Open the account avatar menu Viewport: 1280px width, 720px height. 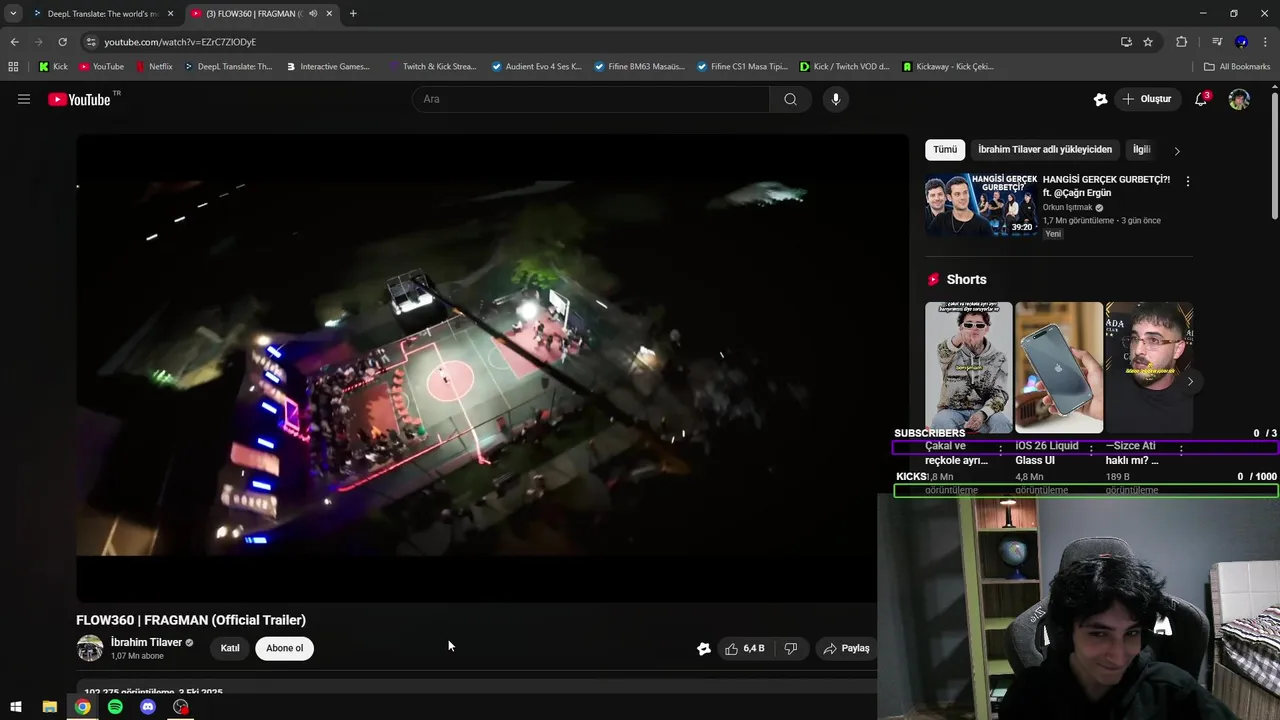tap(1239, 99)
